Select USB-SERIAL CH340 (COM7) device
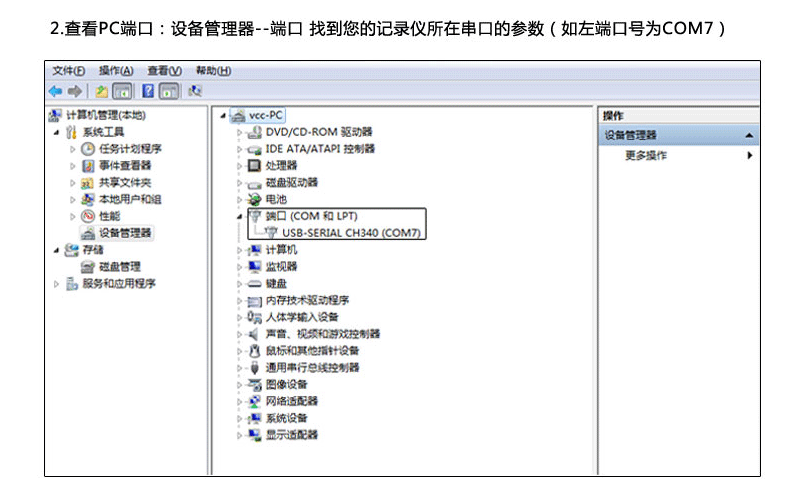 coord(350,233)
